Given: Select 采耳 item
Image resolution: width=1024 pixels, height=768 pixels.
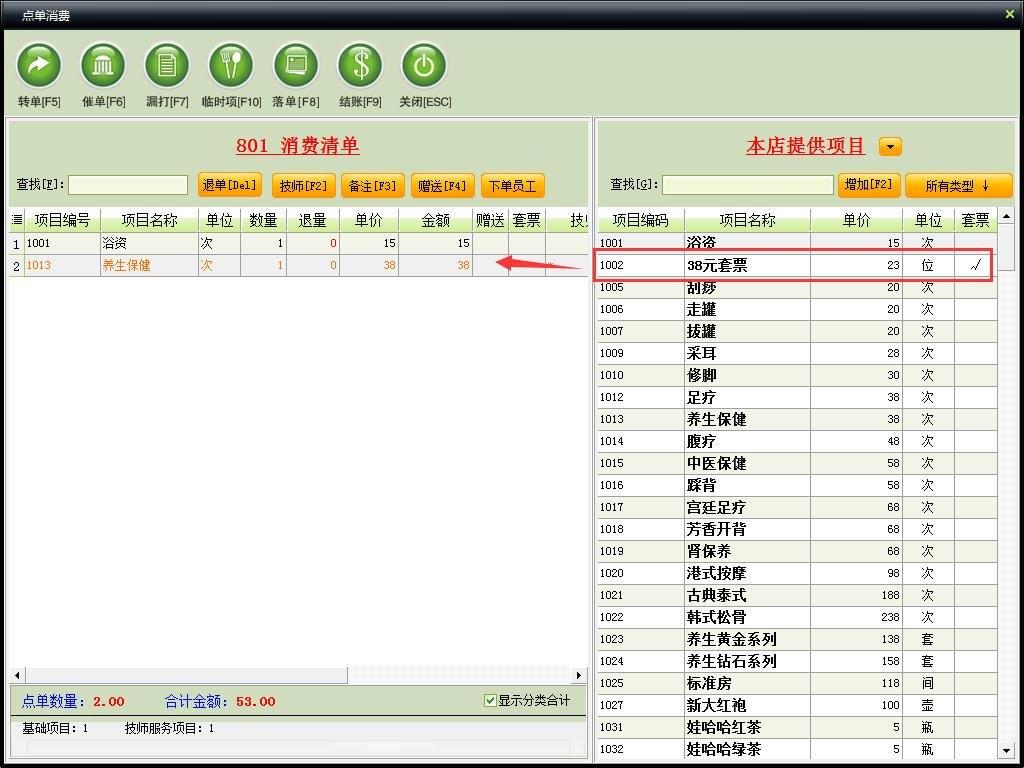Looking at the screenshot, I should coord(797,353).
